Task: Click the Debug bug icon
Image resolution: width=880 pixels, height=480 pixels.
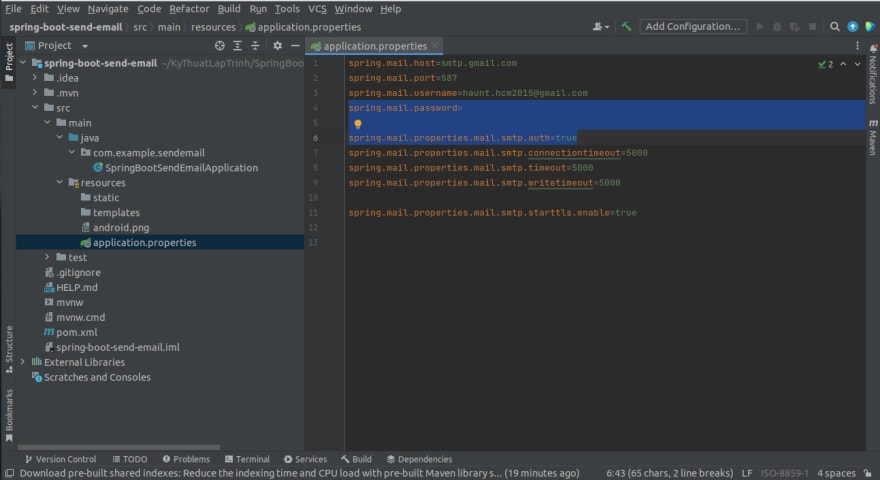Action: click(x=777, y=26)
